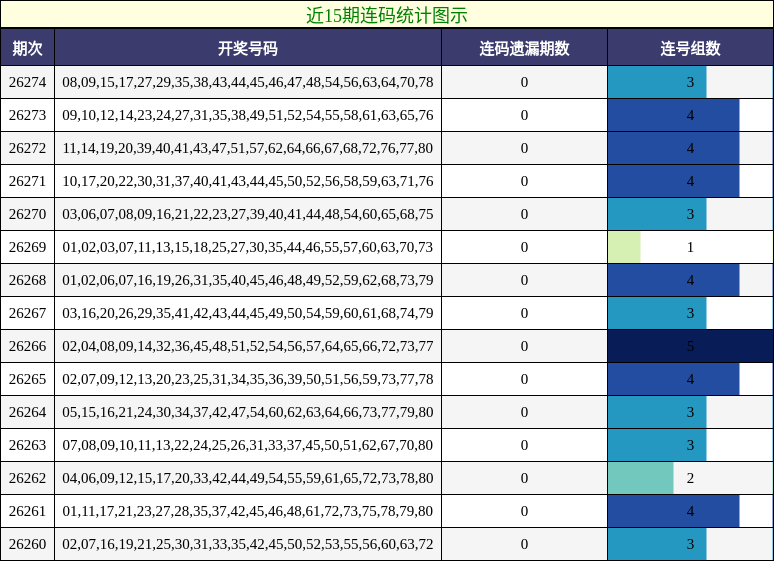
Task: Select the title 近15期连码统计图示
Action: click(387, 15)
